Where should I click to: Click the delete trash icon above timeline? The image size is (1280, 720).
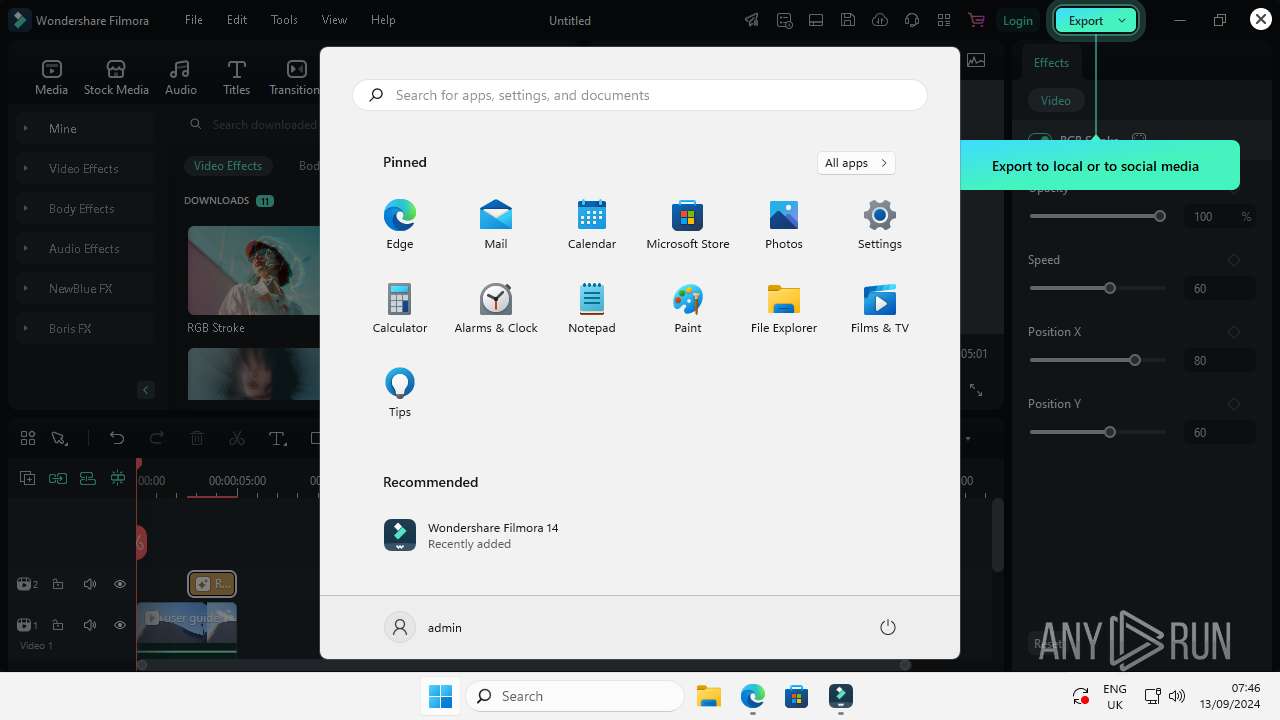coord(197,438)
